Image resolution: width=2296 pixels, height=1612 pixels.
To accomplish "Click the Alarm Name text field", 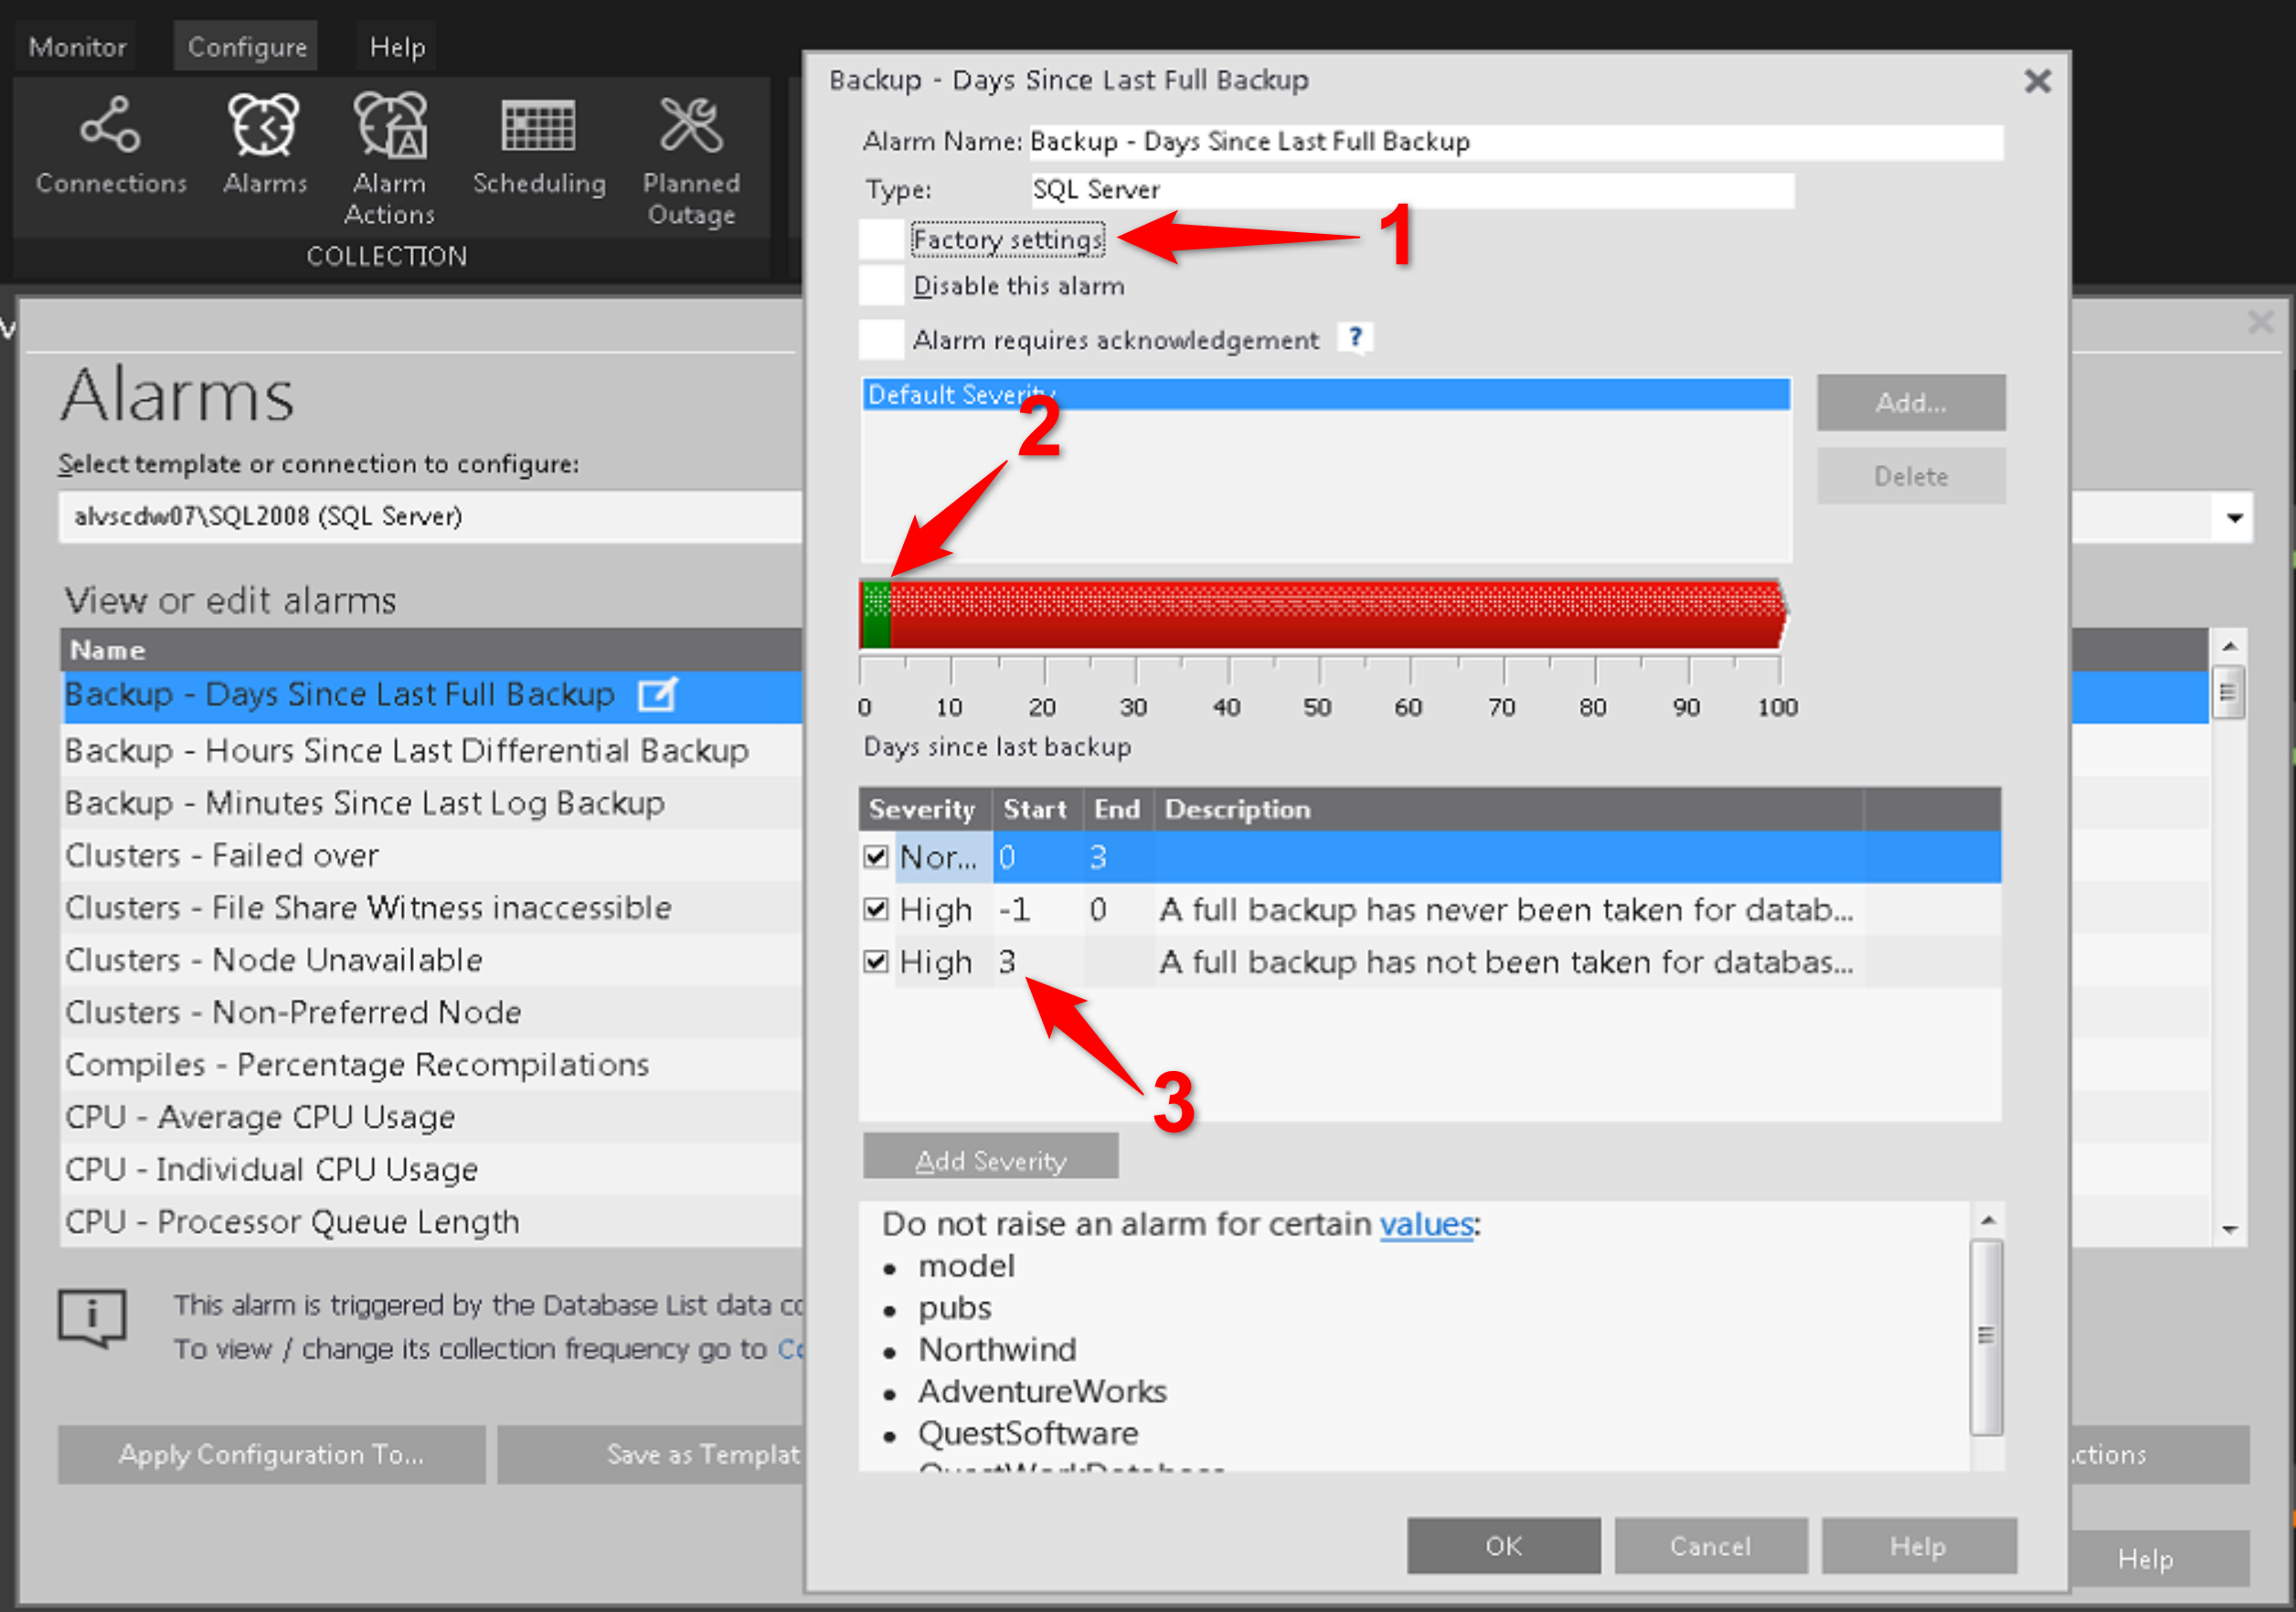I will pos(1514,142).
